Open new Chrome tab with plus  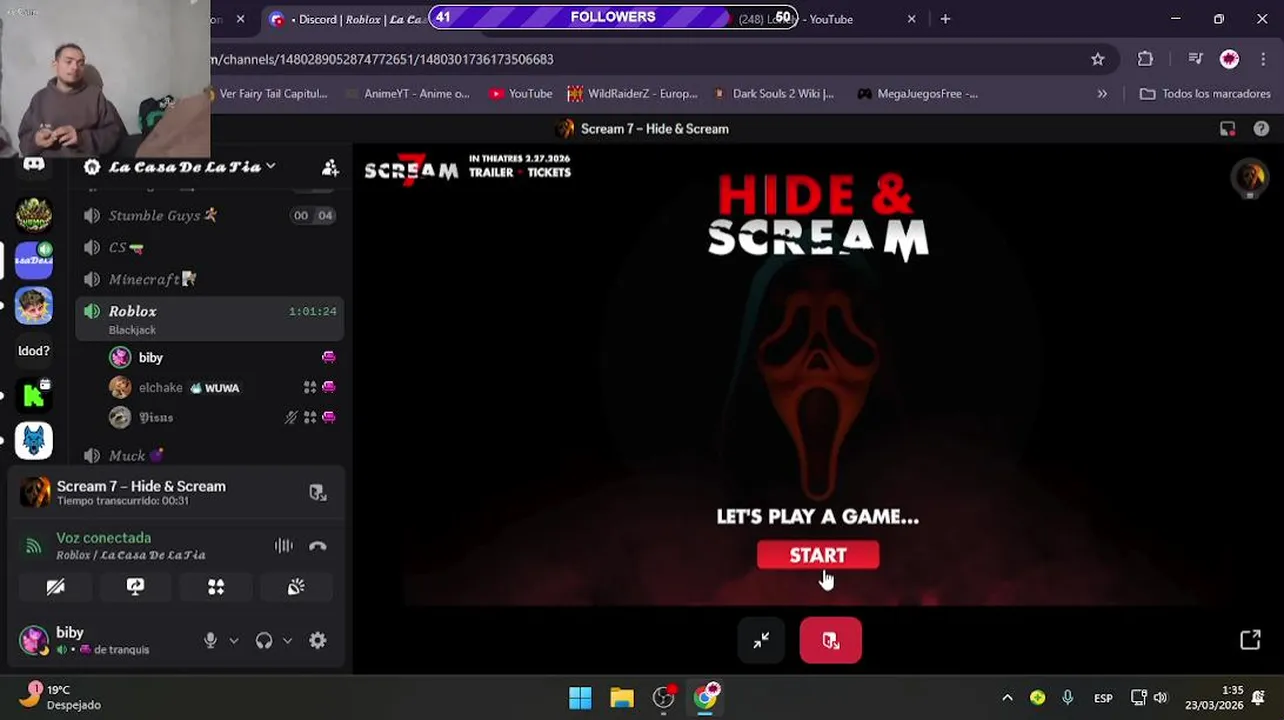click(945, 19)
